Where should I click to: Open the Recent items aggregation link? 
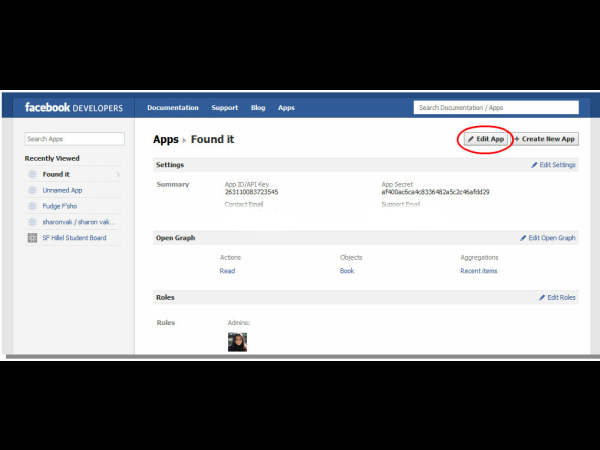coord(479,271)
